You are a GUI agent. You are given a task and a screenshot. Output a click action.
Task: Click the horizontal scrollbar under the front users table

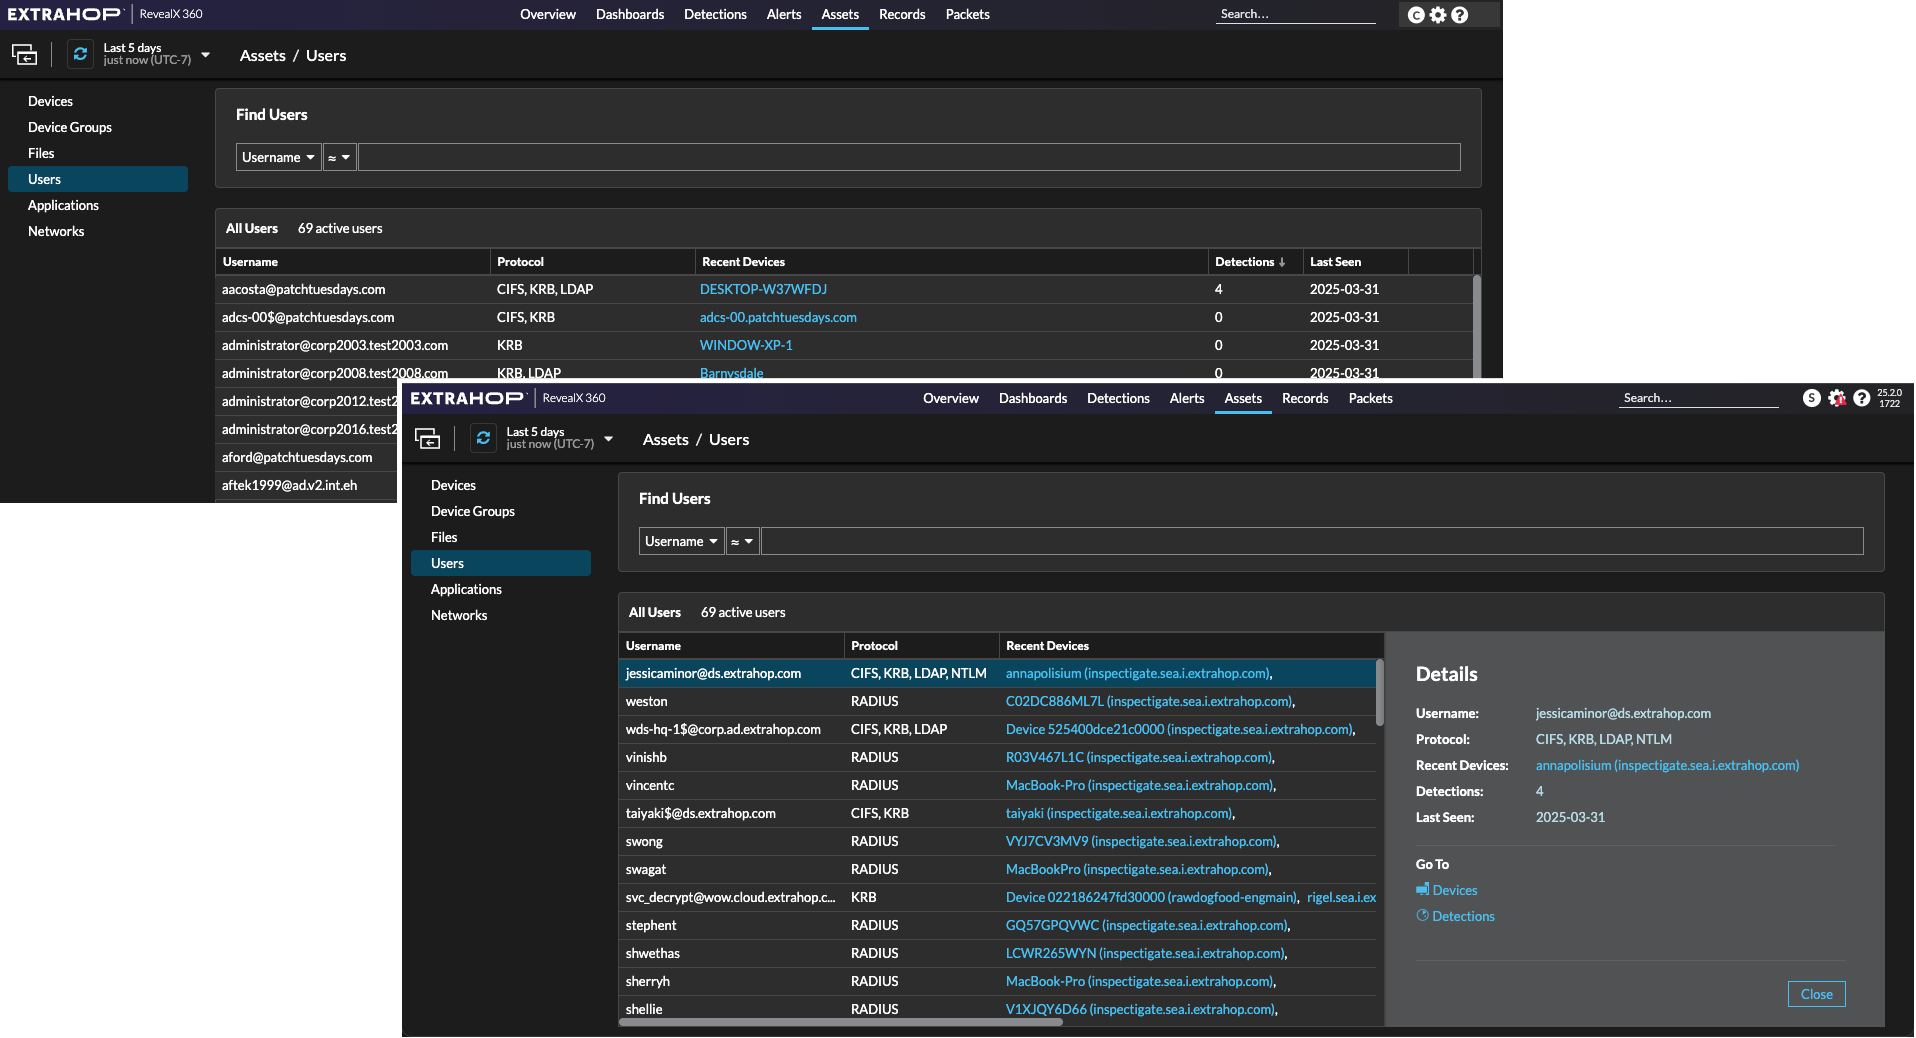tap(841, 1022)
